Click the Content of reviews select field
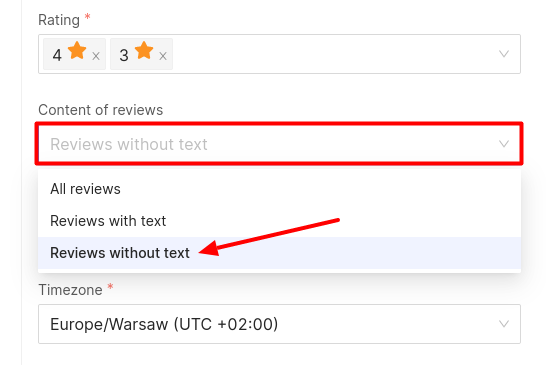Image resolution: width=546 pixels, height=365 pixels. [x=279, y=144]
